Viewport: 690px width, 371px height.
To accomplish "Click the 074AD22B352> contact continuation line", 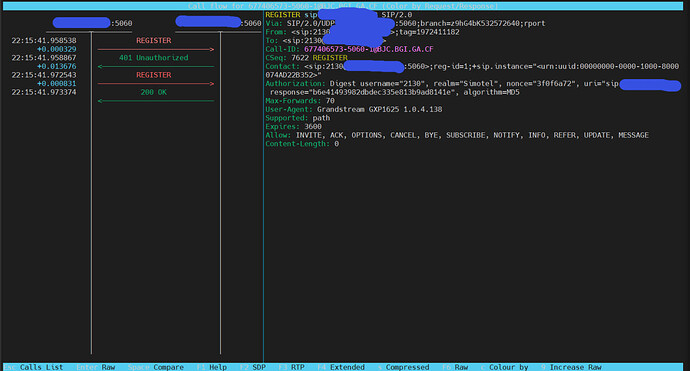I will click(294, 75).
